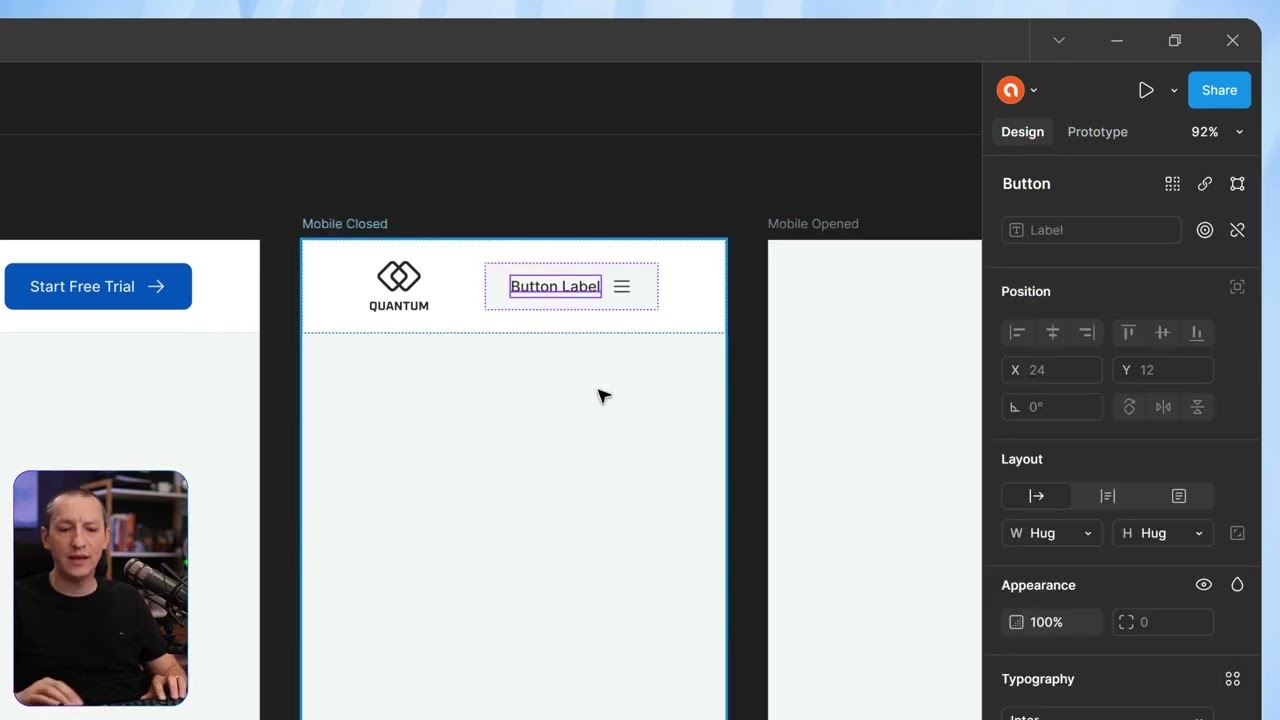
Task: Click the X position field showing 24
Action: pyautogui.click(x=1052, y=370)
